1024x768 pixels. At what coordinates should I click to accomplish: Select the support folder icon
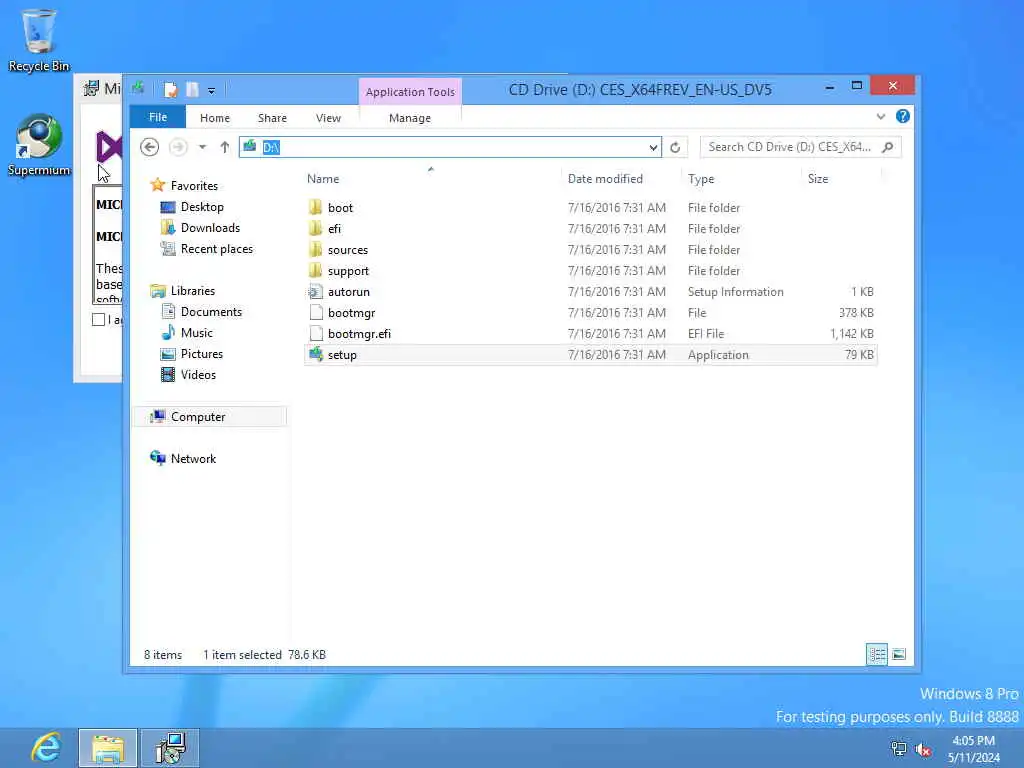pyautogui.click(x=315, y=270)
